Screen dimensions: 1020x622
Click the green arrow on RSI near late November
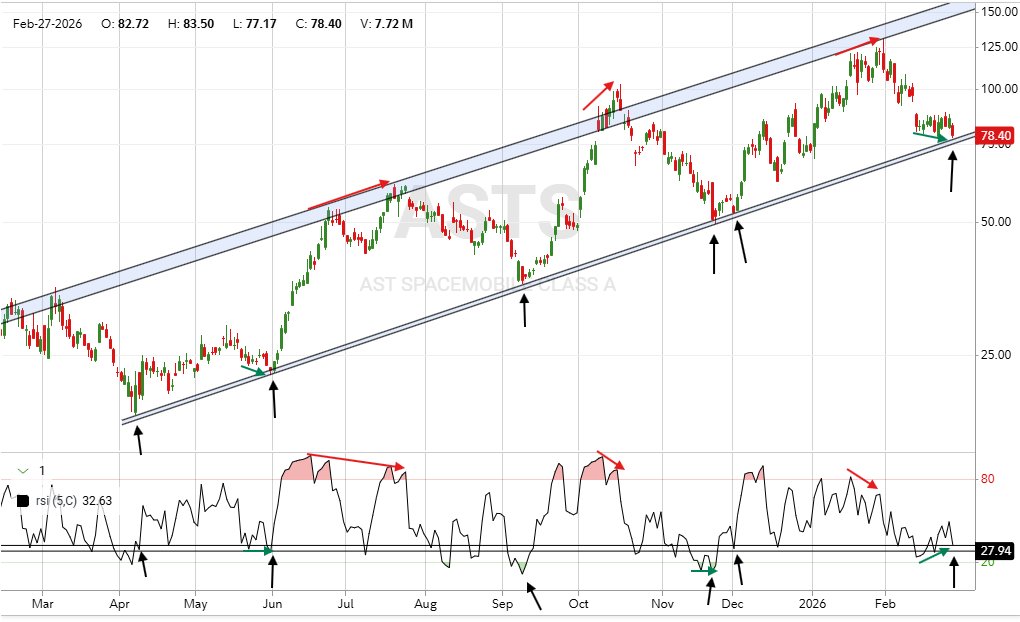704,571
